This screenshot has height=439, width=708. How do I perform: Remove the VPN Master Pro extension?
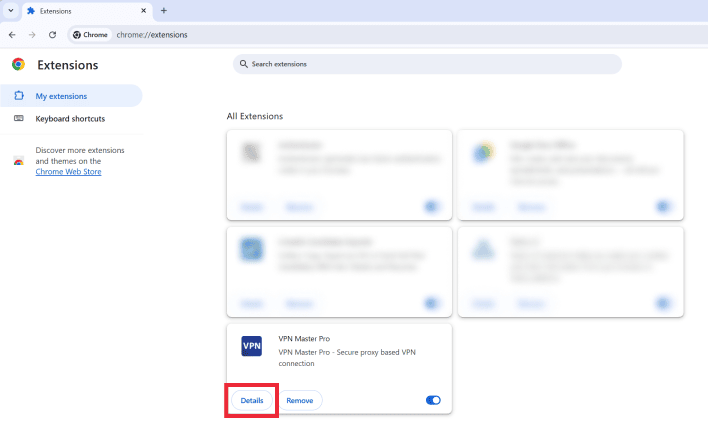tap(299, 400)
